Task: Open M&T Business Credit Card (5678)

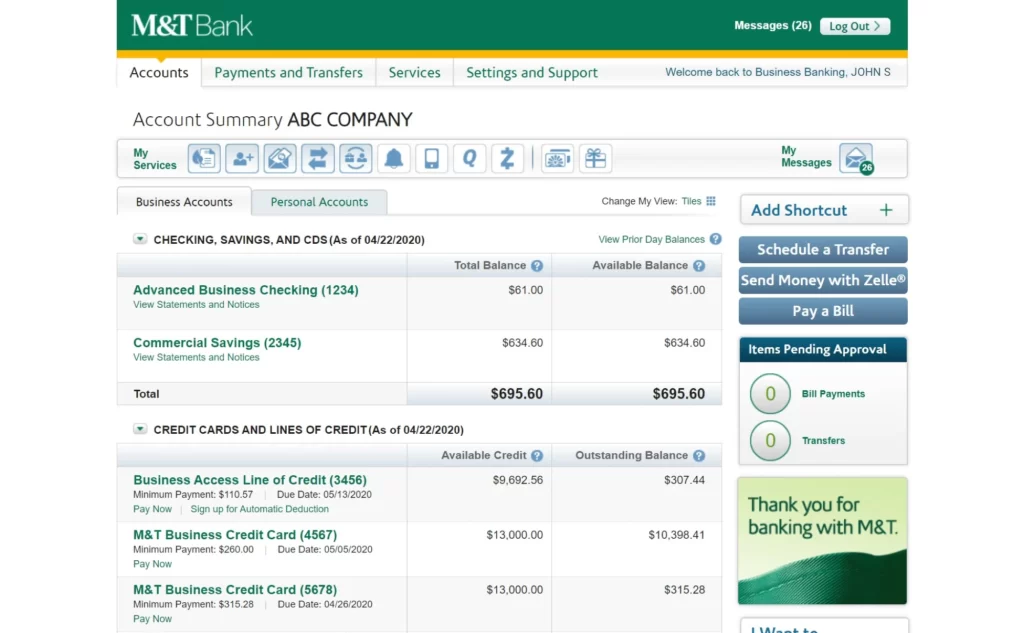Action: (x=235, y=590)
